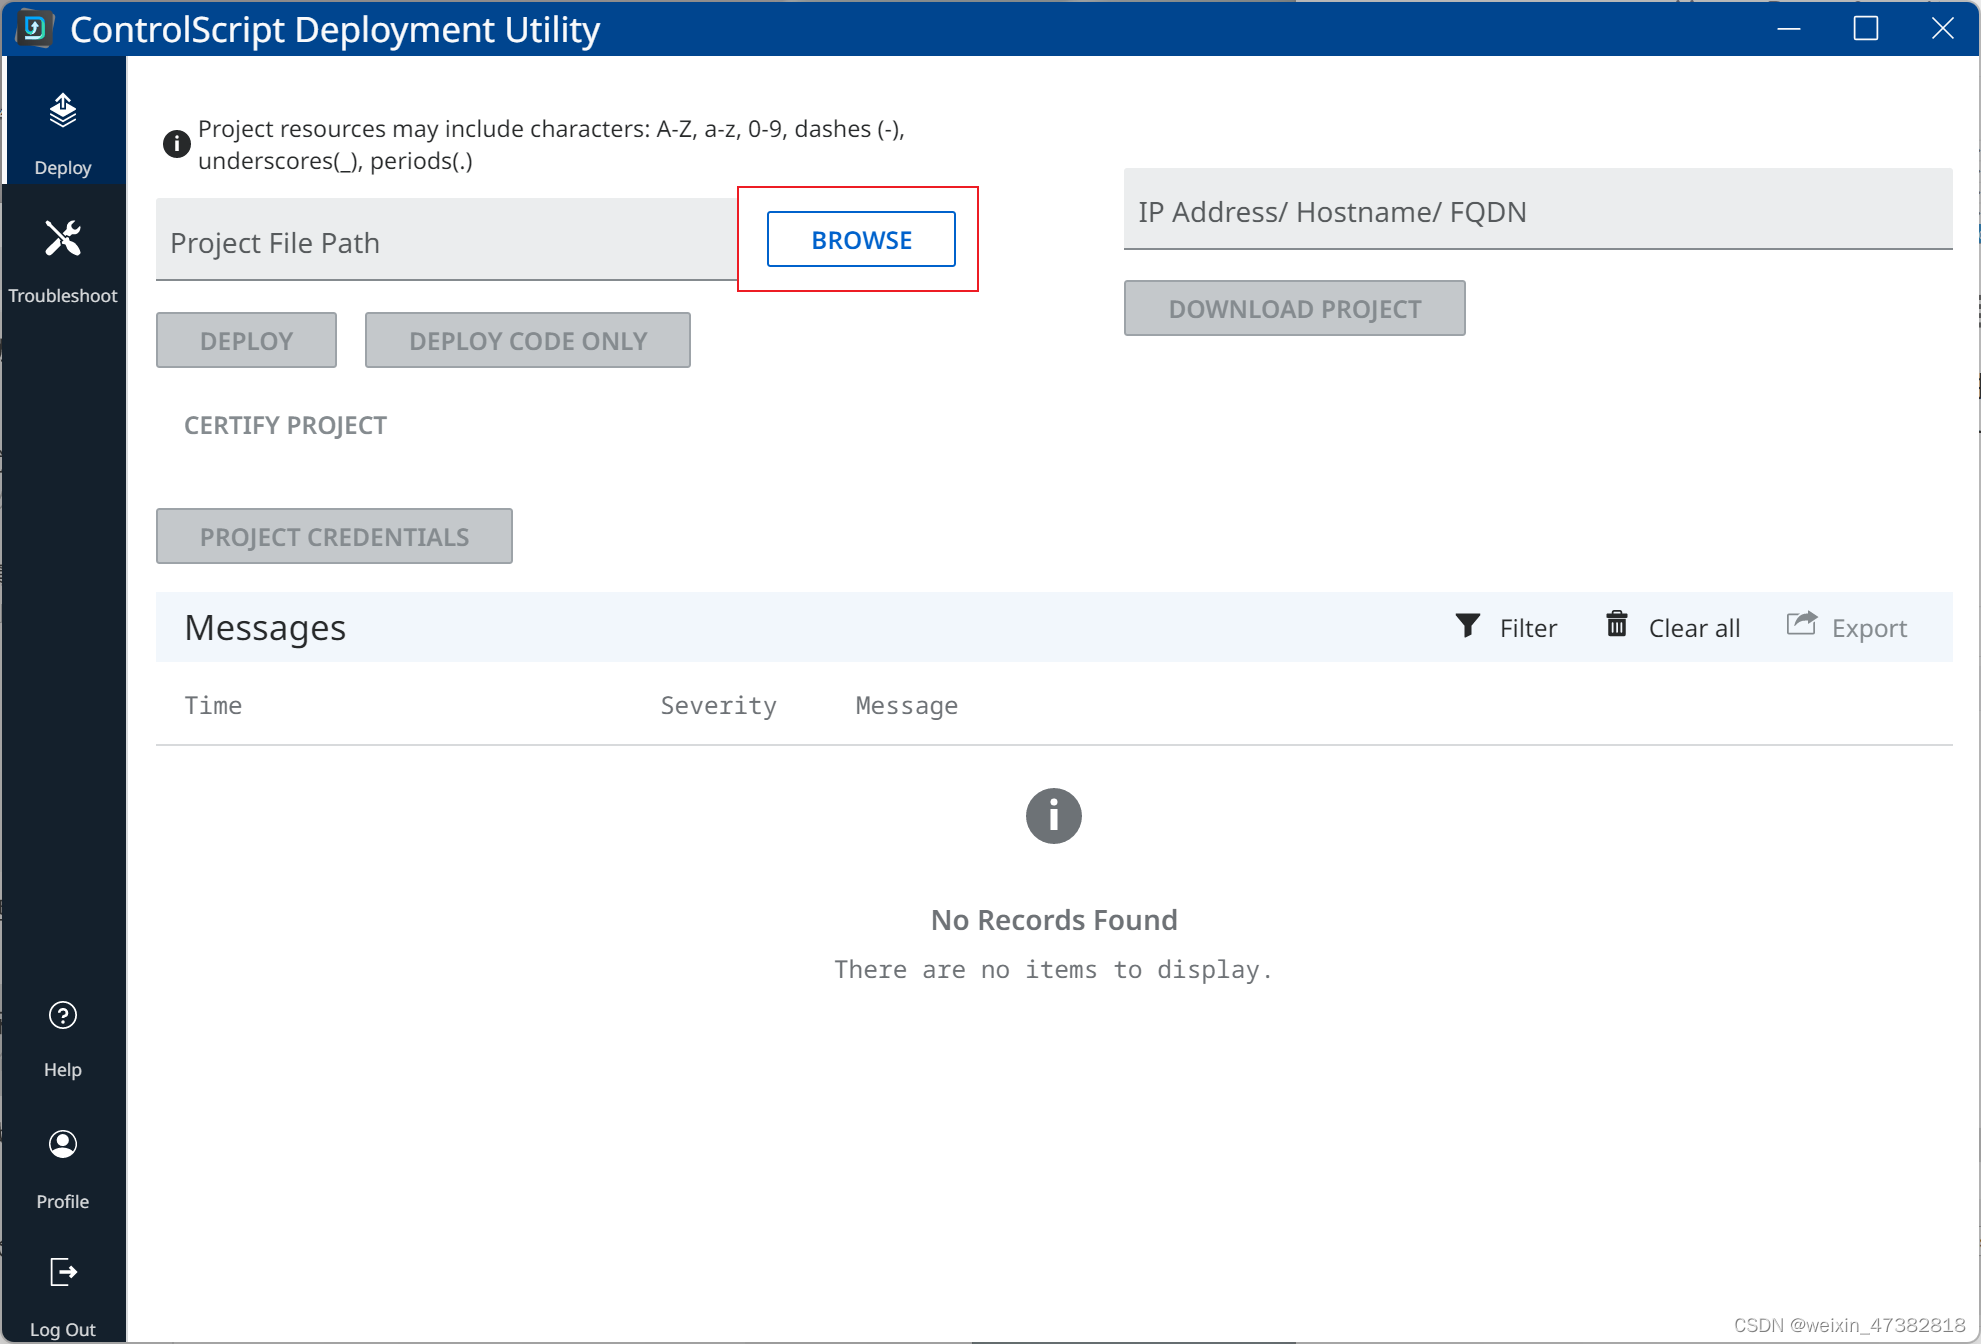Focus the IP Address/Hostname/FQDN field
1981x1344 pixels.
(1537, 211)
